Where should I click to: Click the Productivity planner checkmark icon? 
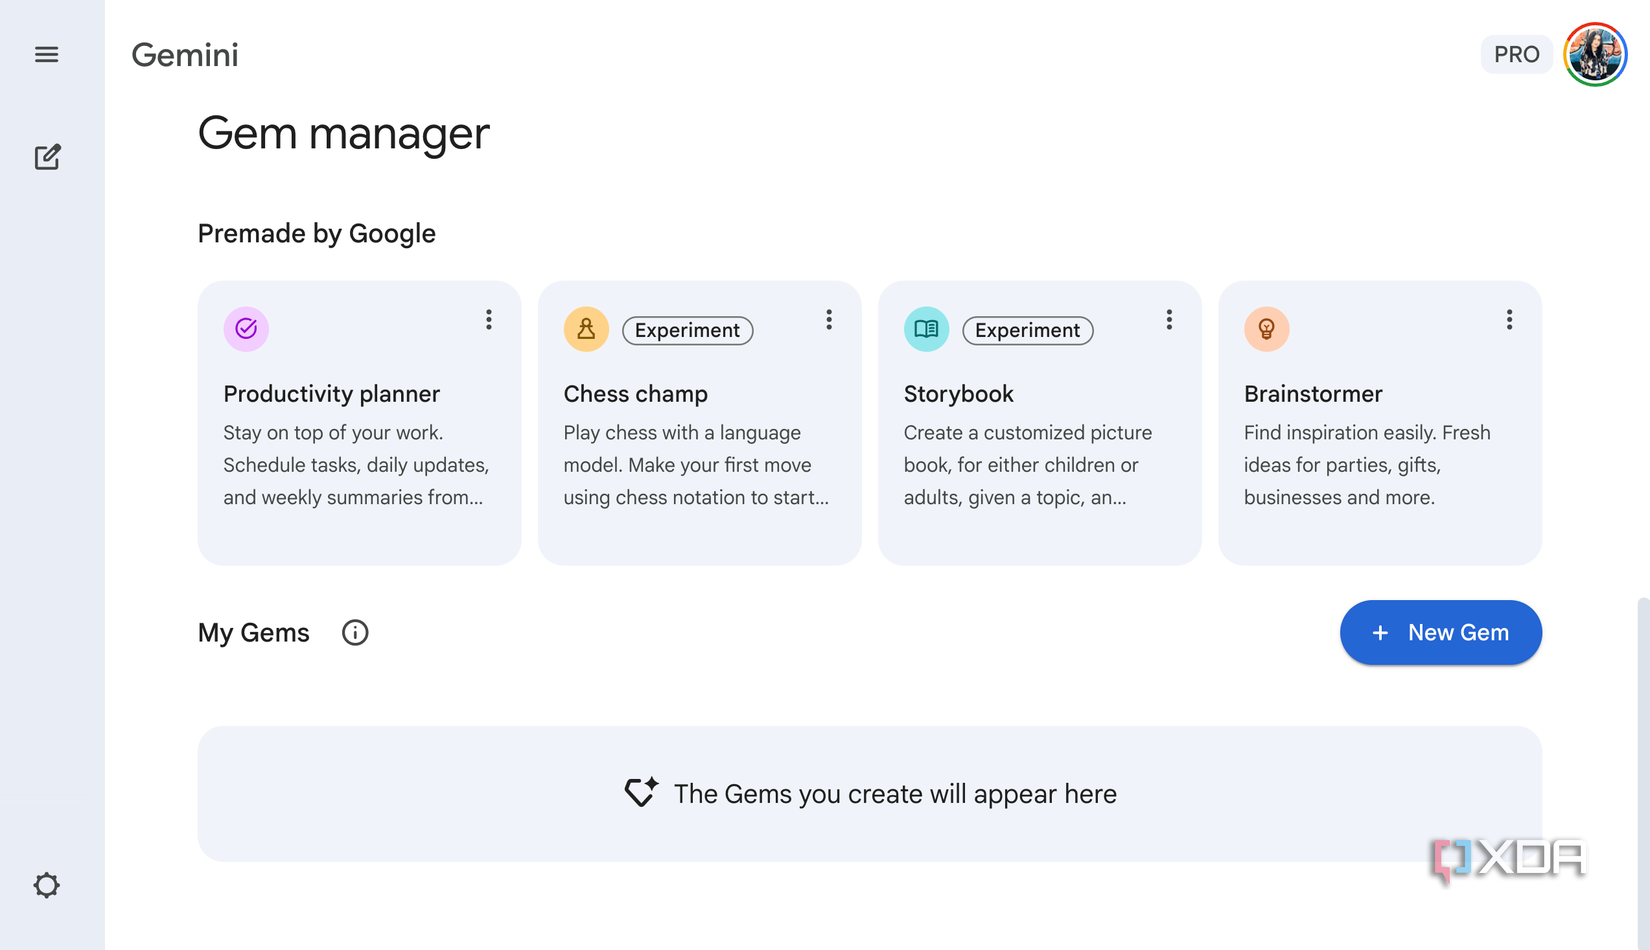pos(246,329)
